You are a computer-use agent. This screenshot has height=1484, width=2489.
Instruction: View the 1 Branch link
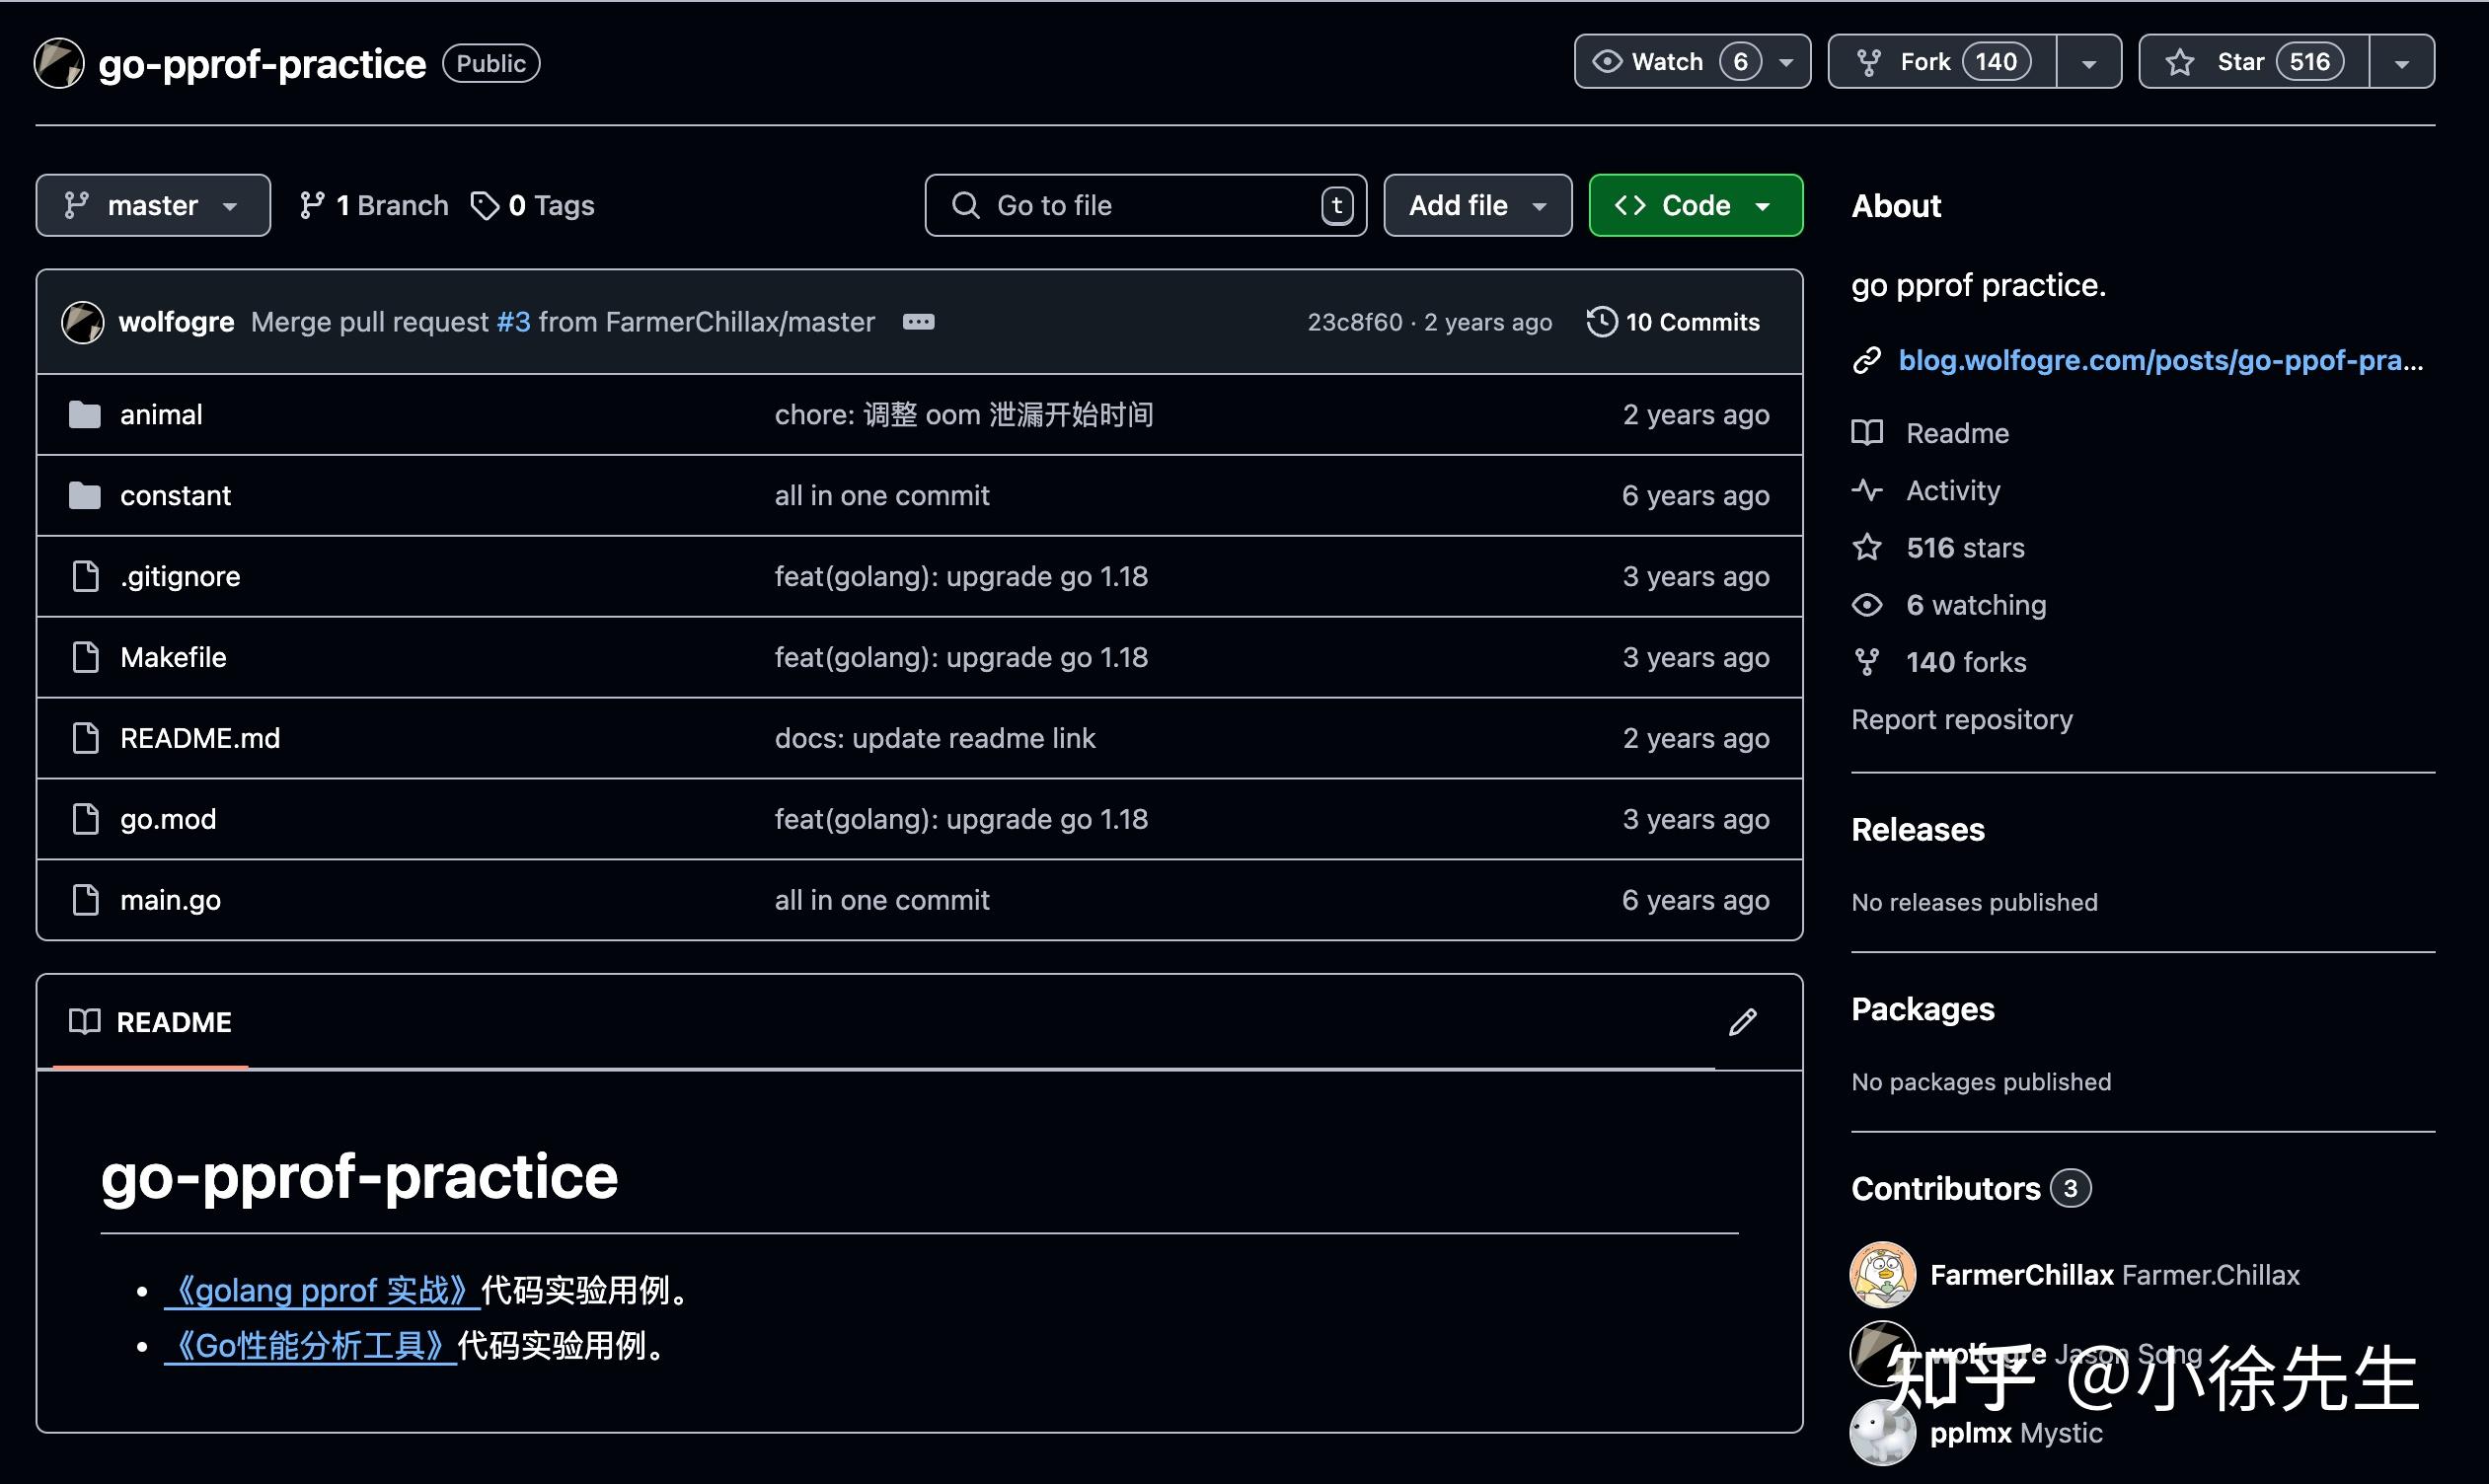374,205
